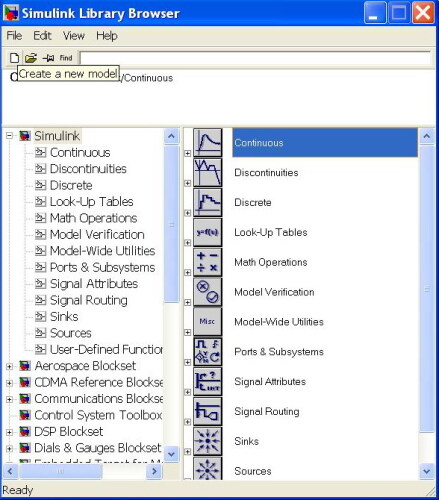This screenshot has width=439, height=500.
Task: Expand the Aerospace Blockset node
Action: click(9, 366)
